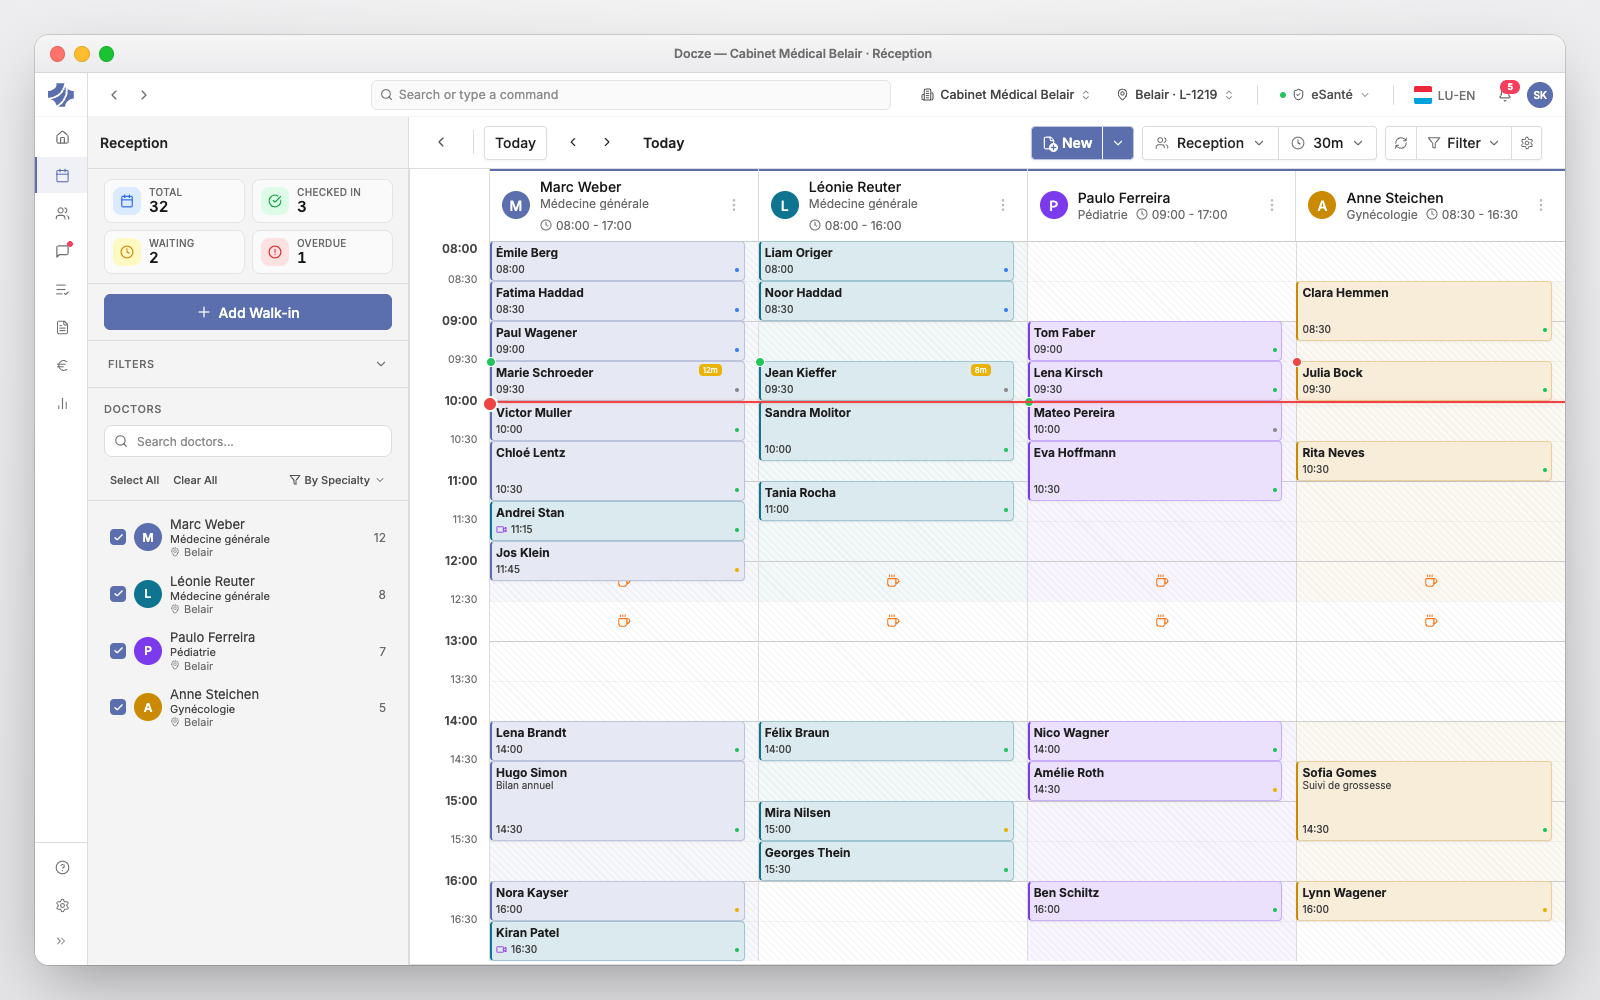Open the documents icon in the sidebar
1600x1000 pixels.
click(62, 327)
